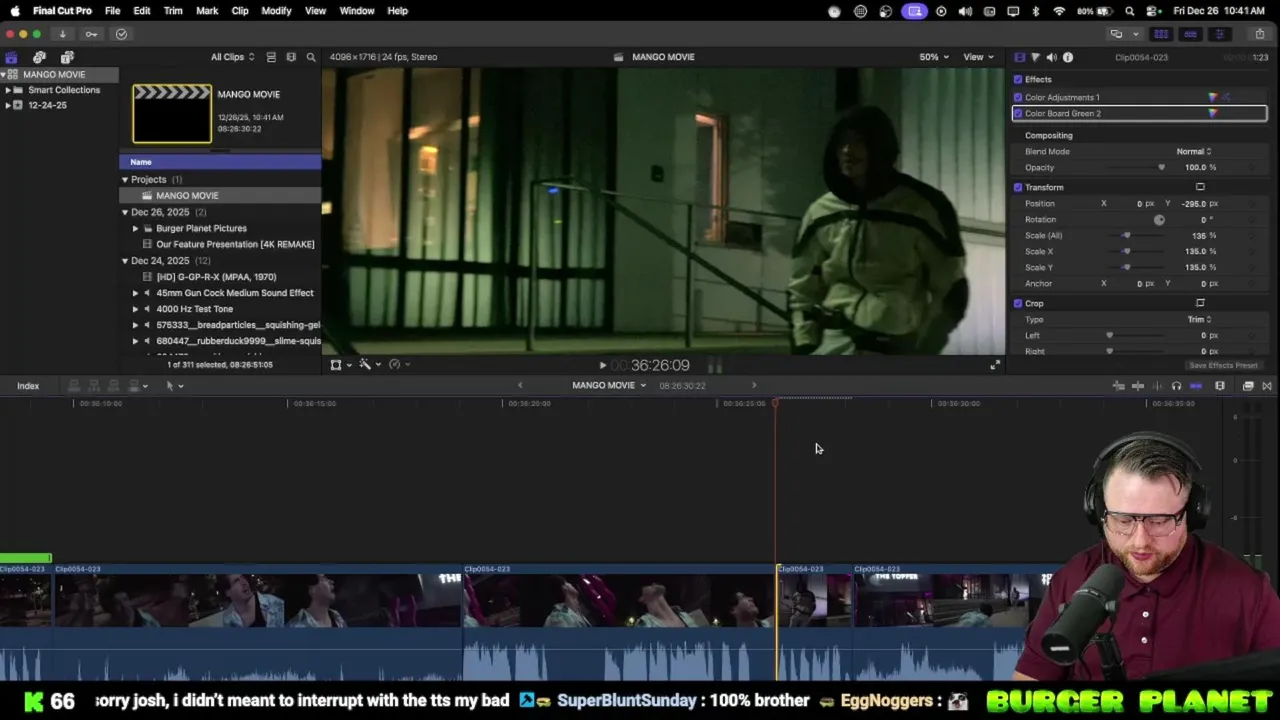
Task: Show the Libraries sidebar clapper icon
Action: pos(11,57)
